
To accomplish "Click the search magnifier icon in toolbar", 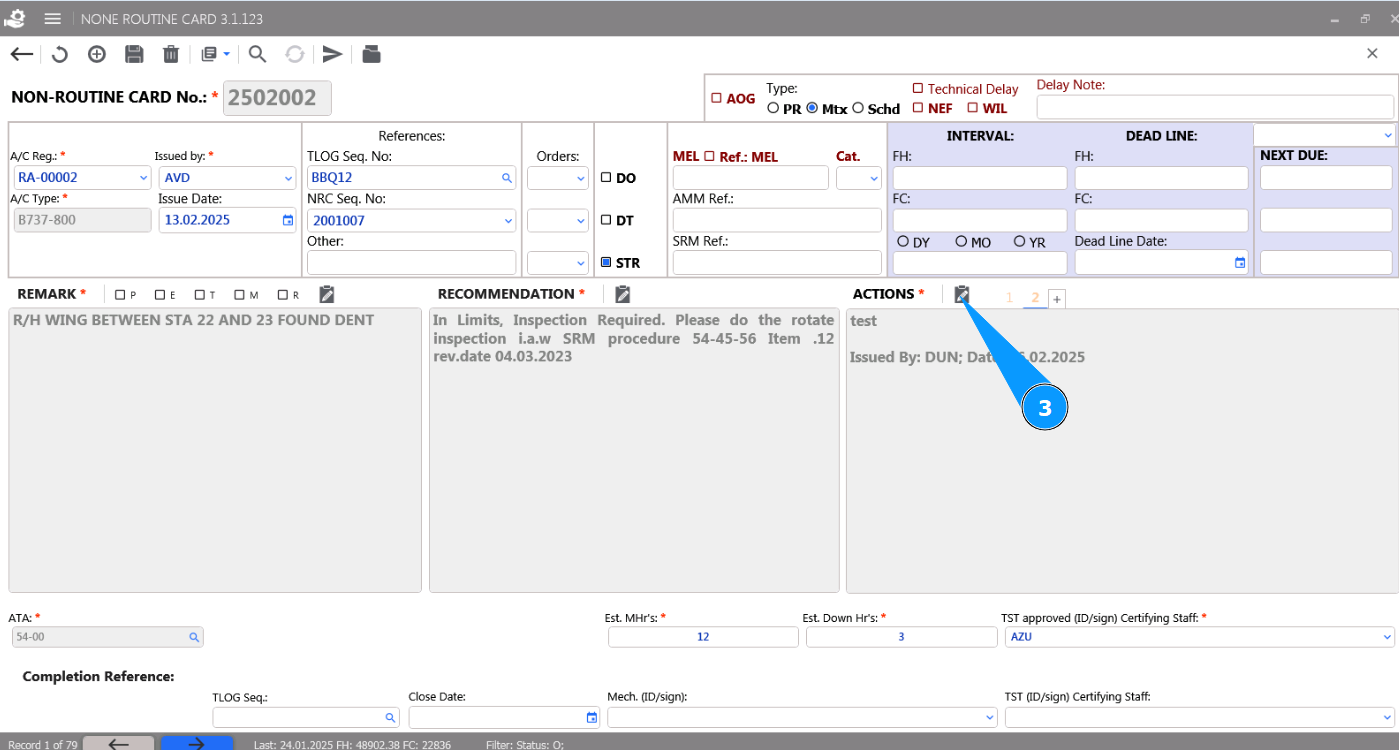I will tap(257, 54).
